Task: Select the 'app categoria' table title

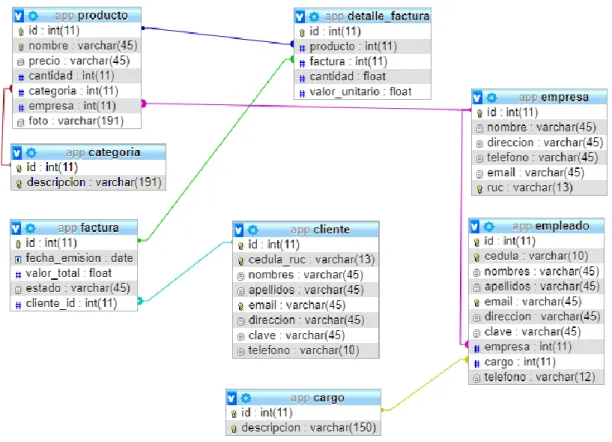Action: [103, 152]
